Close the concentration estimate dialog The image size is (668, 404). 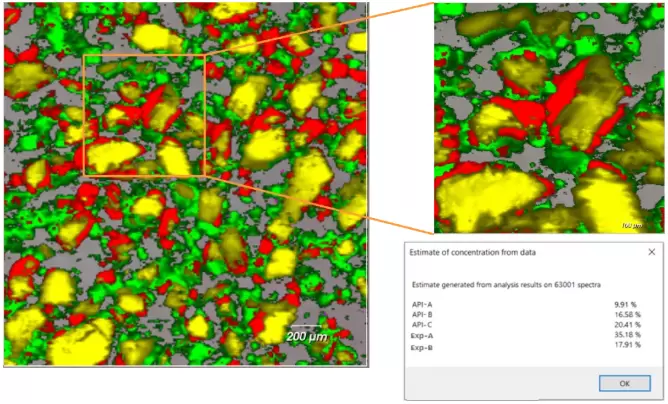(x=651, y=251)
